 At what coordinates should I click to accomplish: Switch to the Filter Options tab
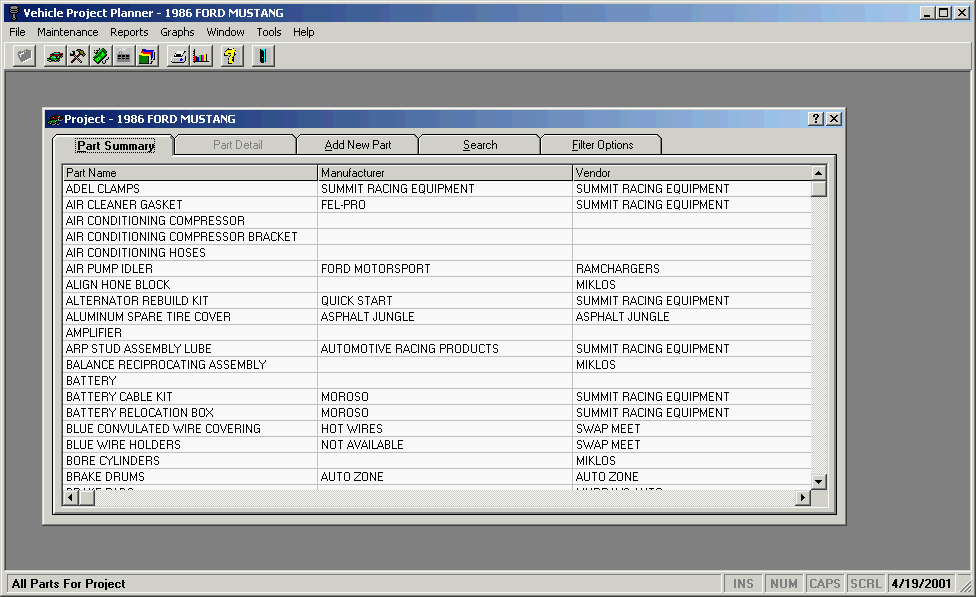tap(602, 145)
